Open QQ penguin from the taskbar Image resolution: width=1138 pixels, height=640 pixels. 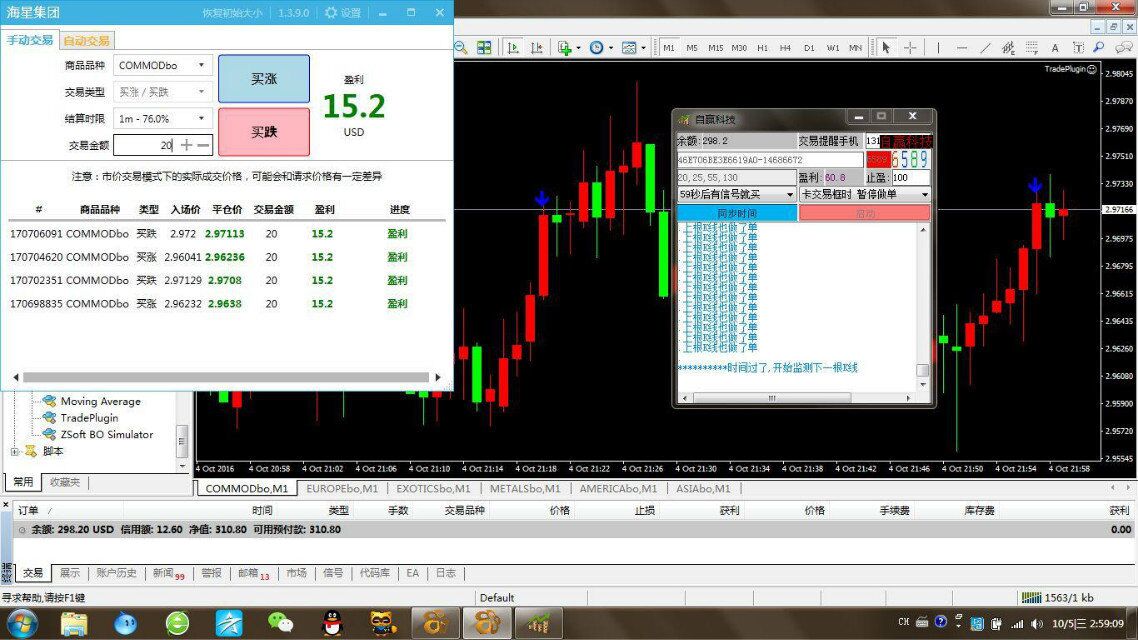[332, 623]
